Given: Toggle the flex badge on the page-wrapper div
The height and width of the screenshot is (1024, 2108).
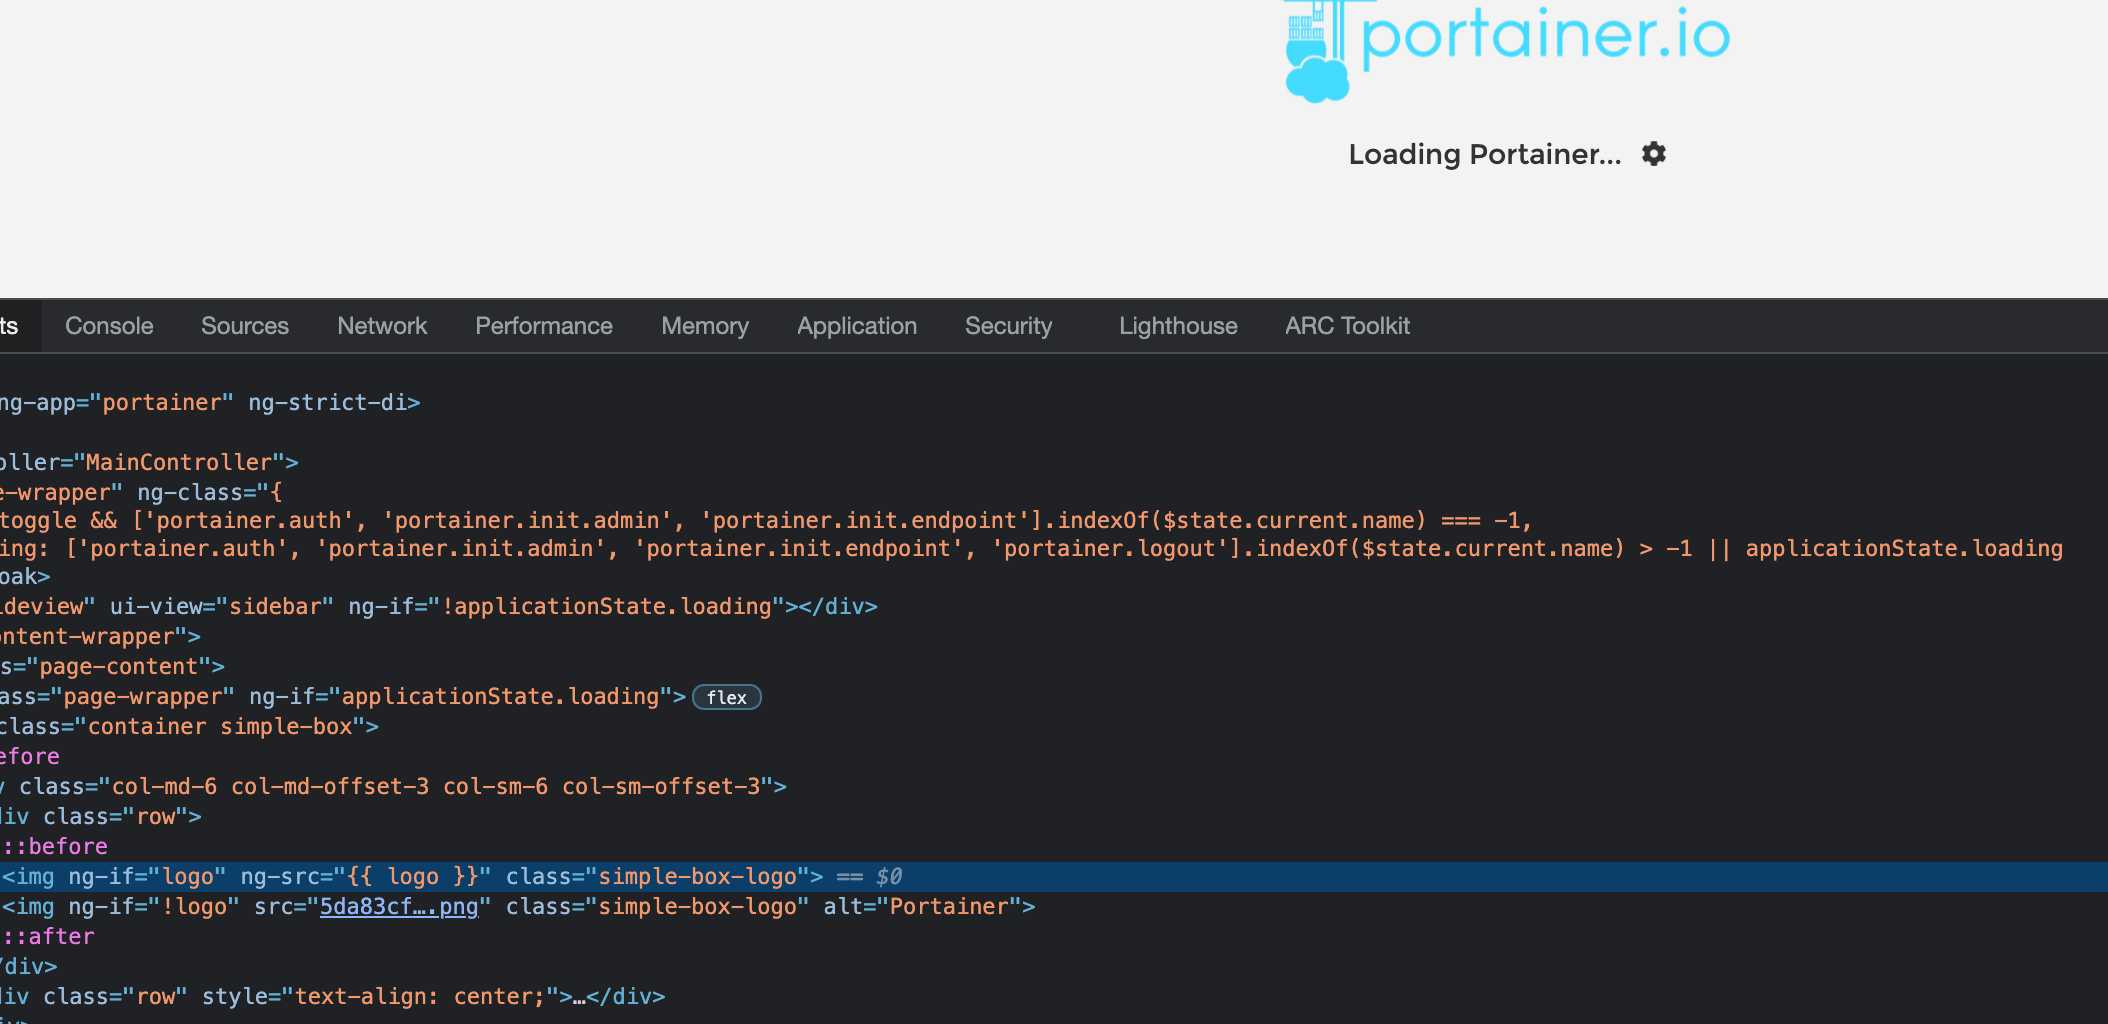Looking at the screenshot, I should click(x=726, y=697).
